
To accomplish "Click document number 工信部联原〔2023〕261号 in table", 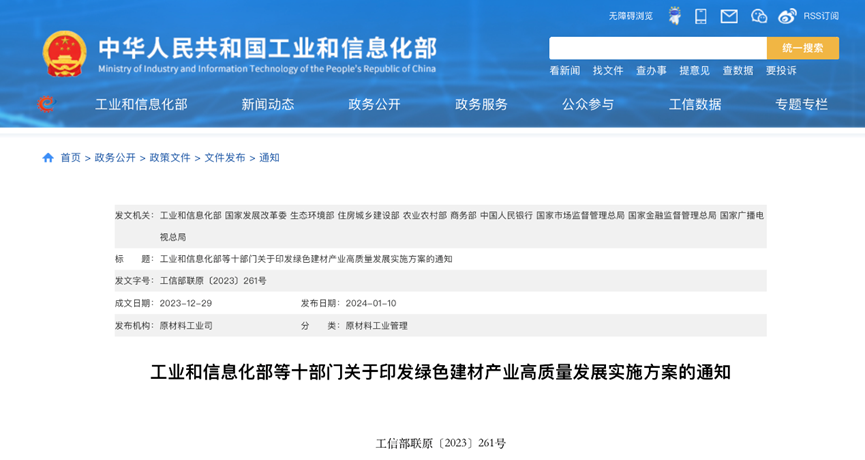I will pyautogui.click(x=213, y=281).
